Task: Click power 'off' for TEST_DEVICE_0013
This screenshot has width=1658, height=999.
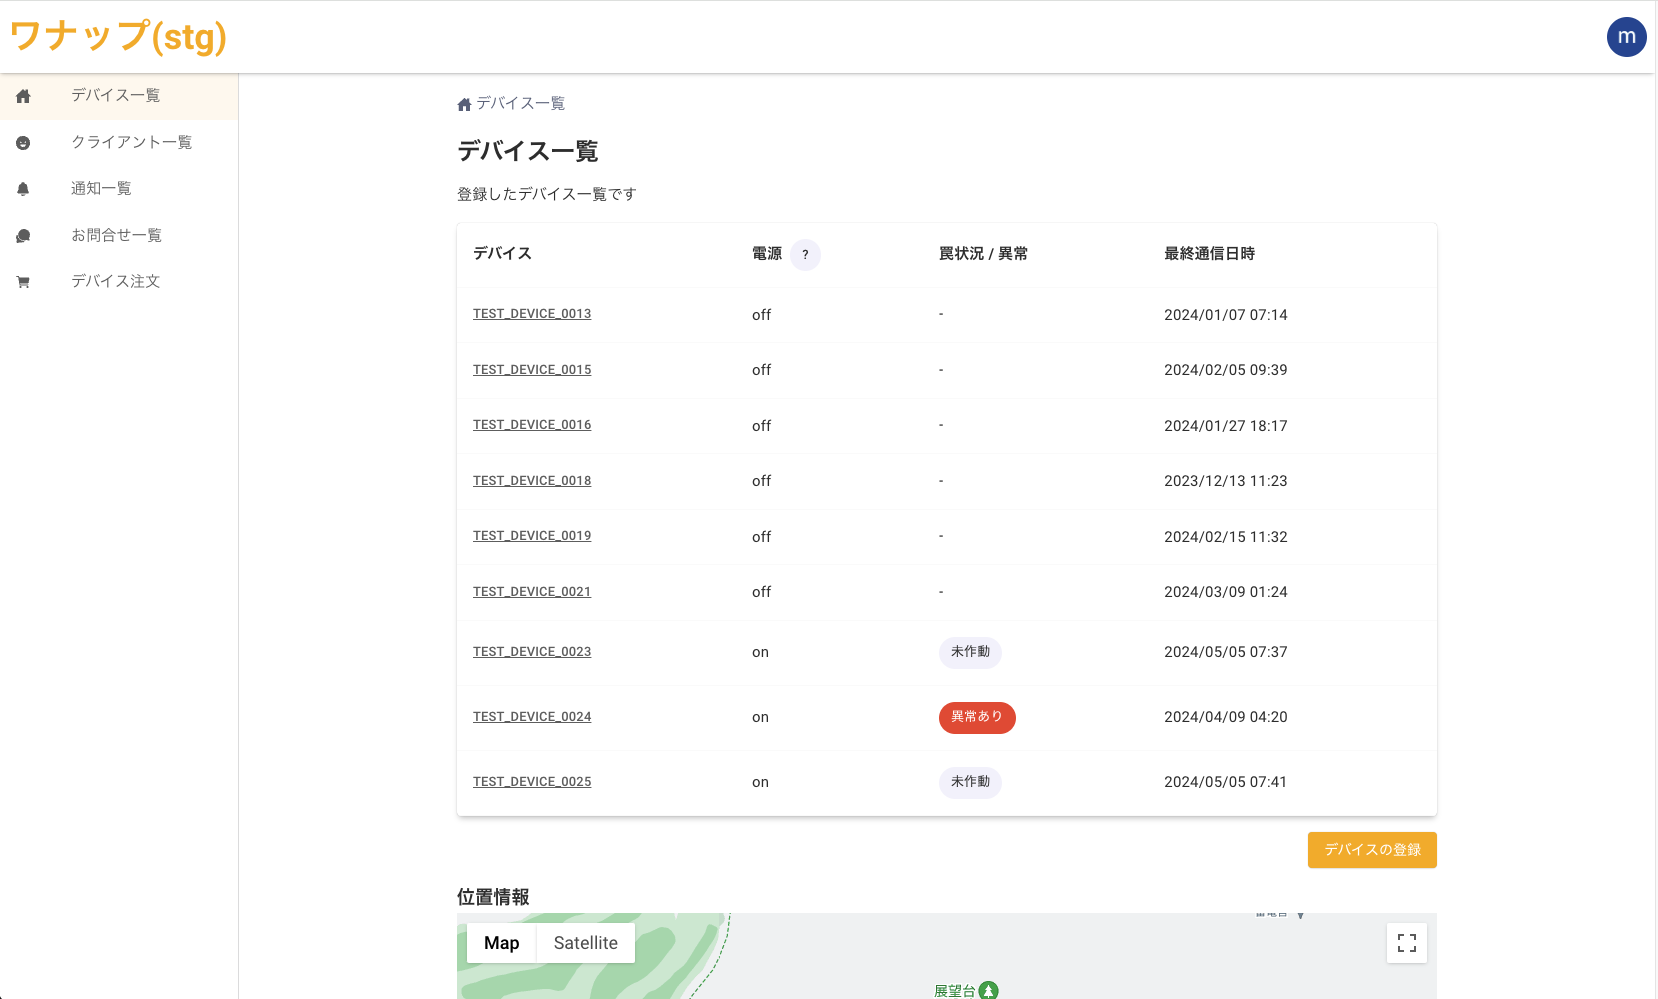Action: click(x=762, y=315)
